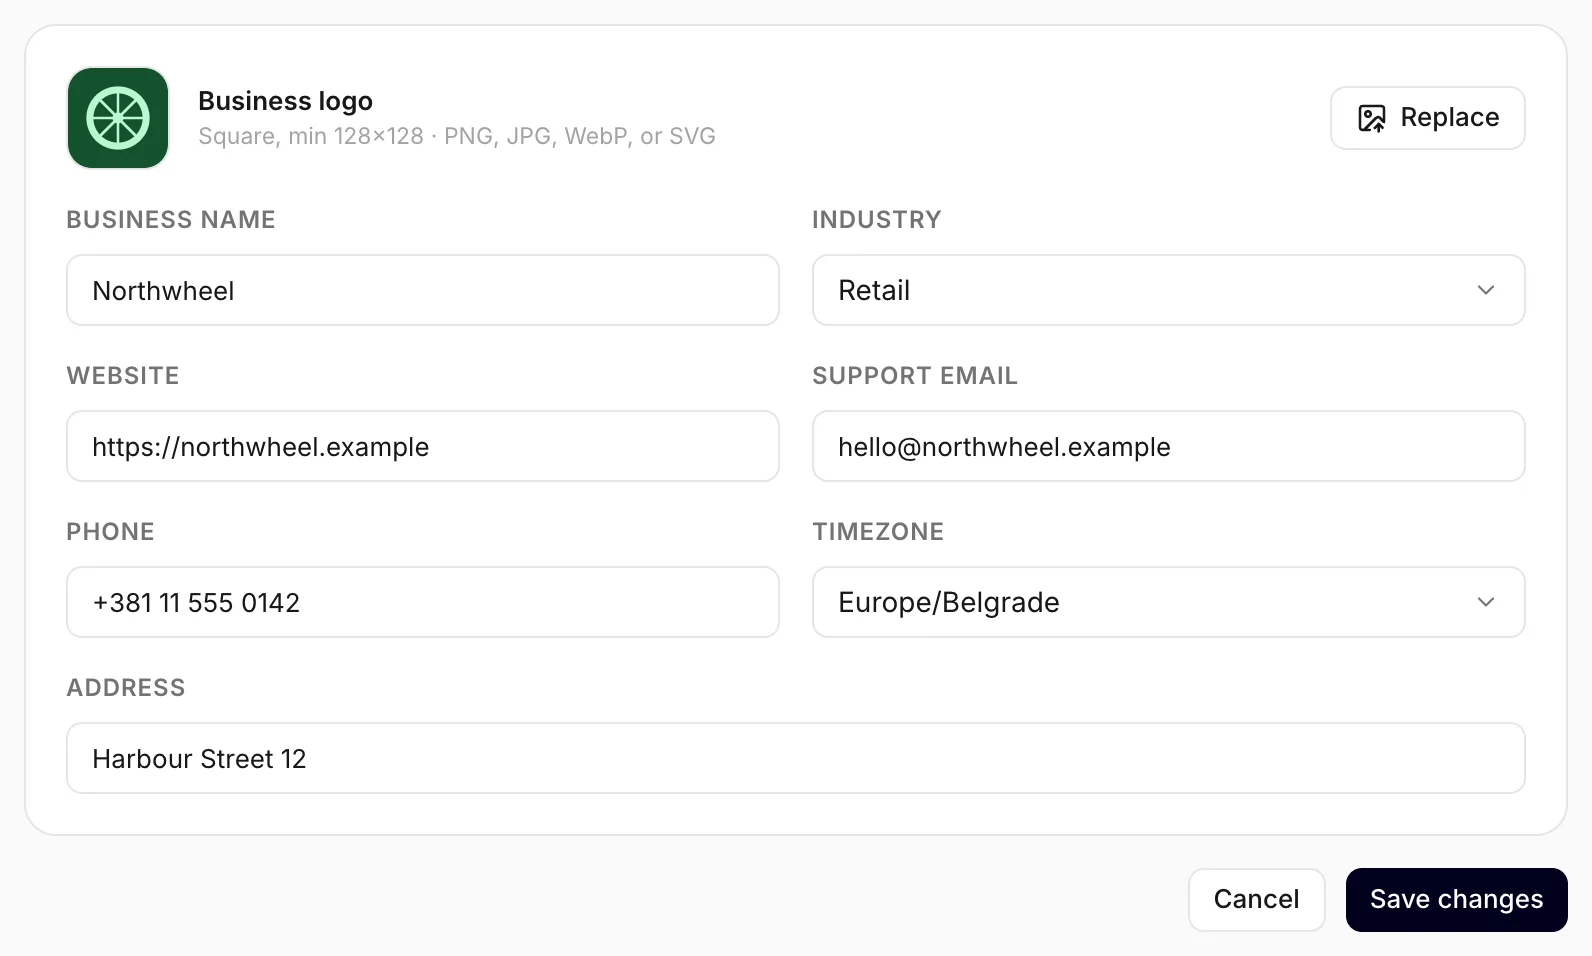Click the 'Business logo' heading text
Screen dimensions: 1592x956
click(x=285, y=101)
